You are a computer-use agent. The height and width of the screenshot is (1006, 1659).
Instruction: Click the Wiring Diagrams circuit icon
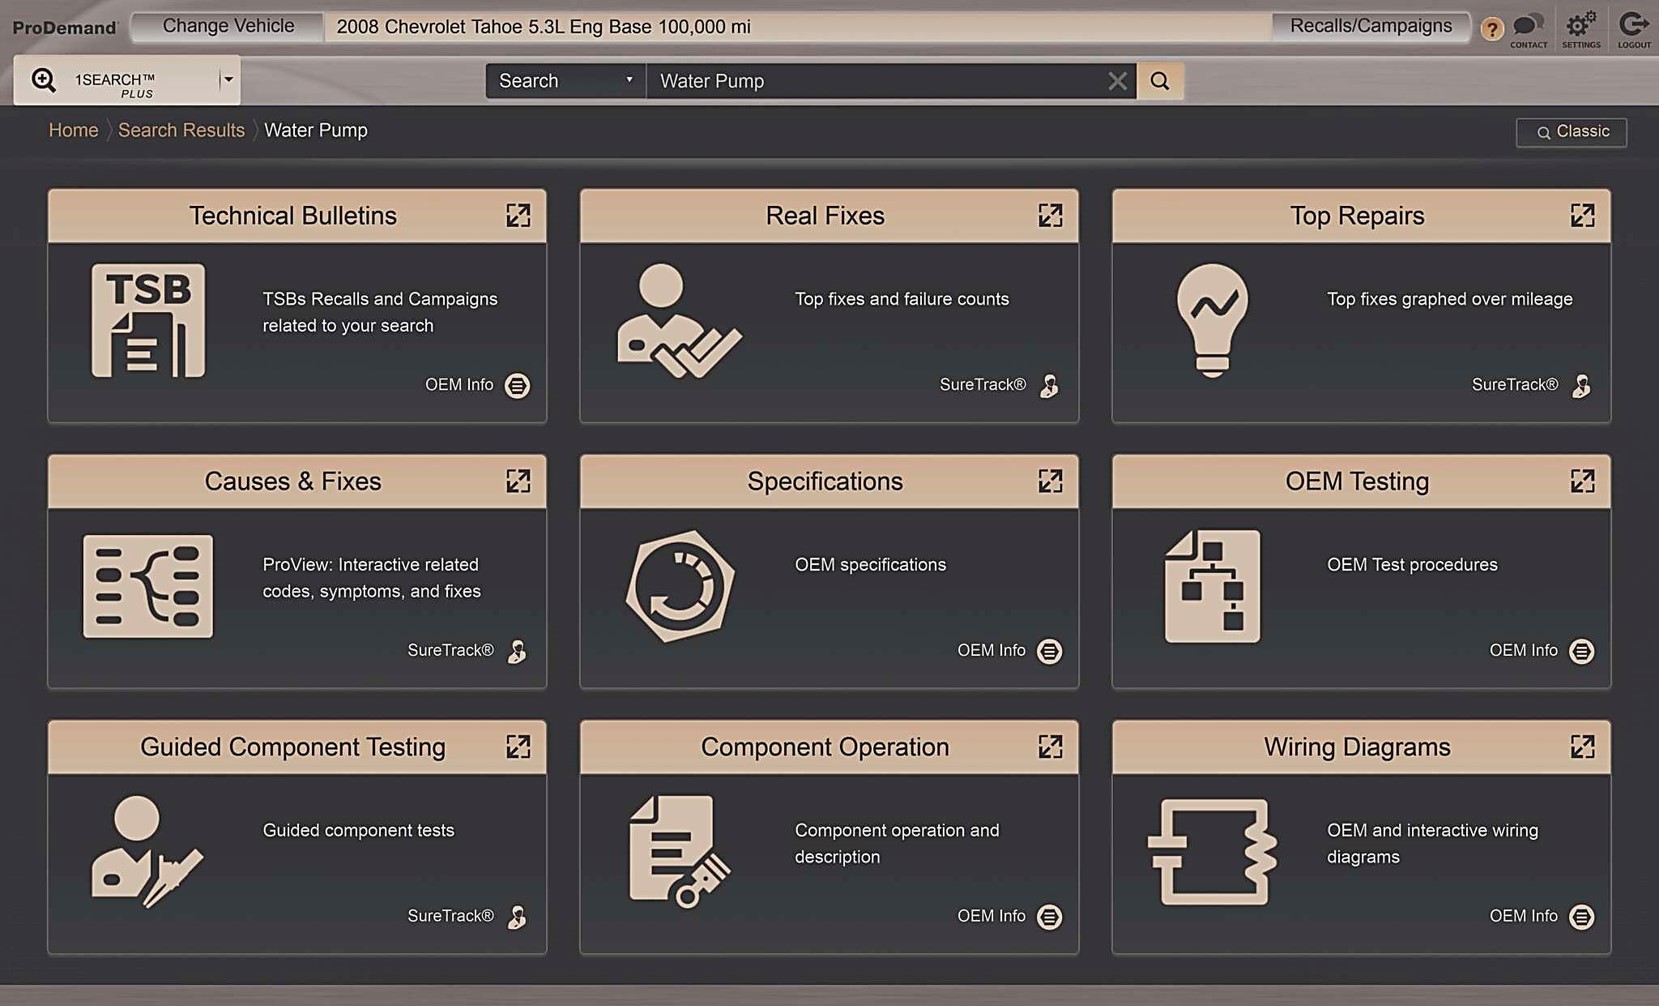1212,851
